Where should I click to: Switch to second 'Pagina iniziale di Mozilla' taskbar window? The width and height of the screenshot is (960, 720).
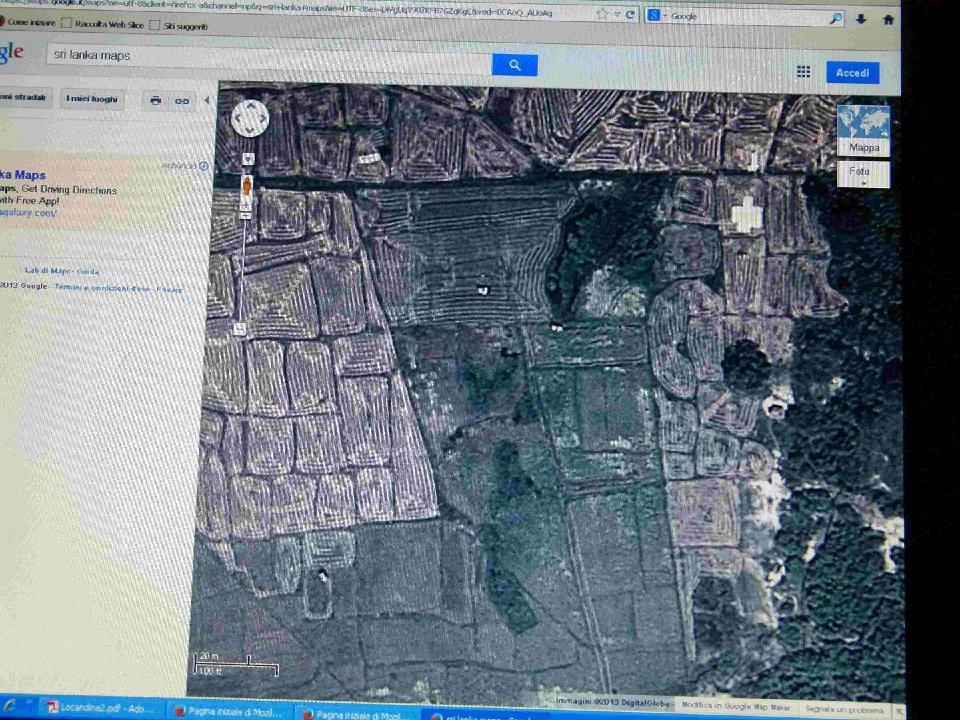[356, 714]
